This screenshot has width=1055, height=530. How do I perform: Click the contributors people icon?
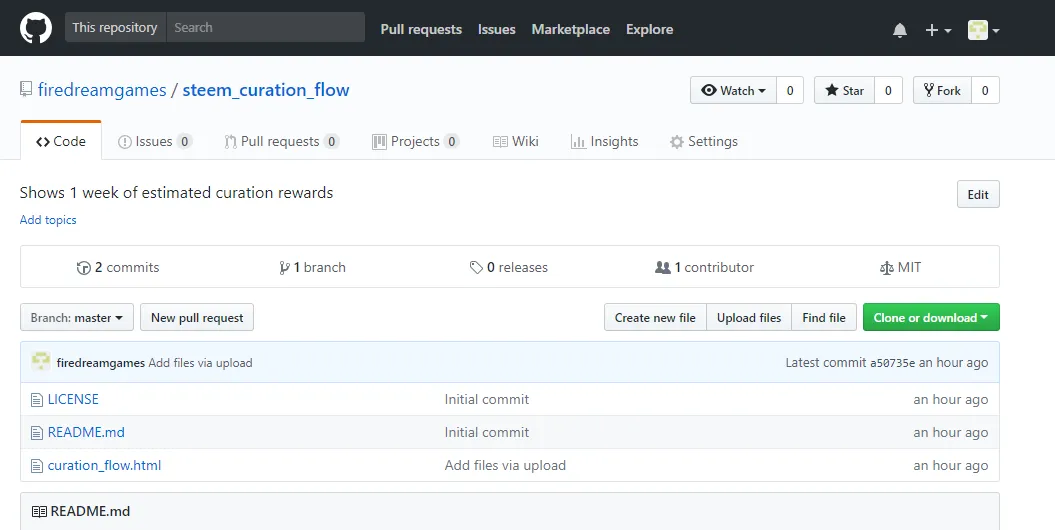663,267
